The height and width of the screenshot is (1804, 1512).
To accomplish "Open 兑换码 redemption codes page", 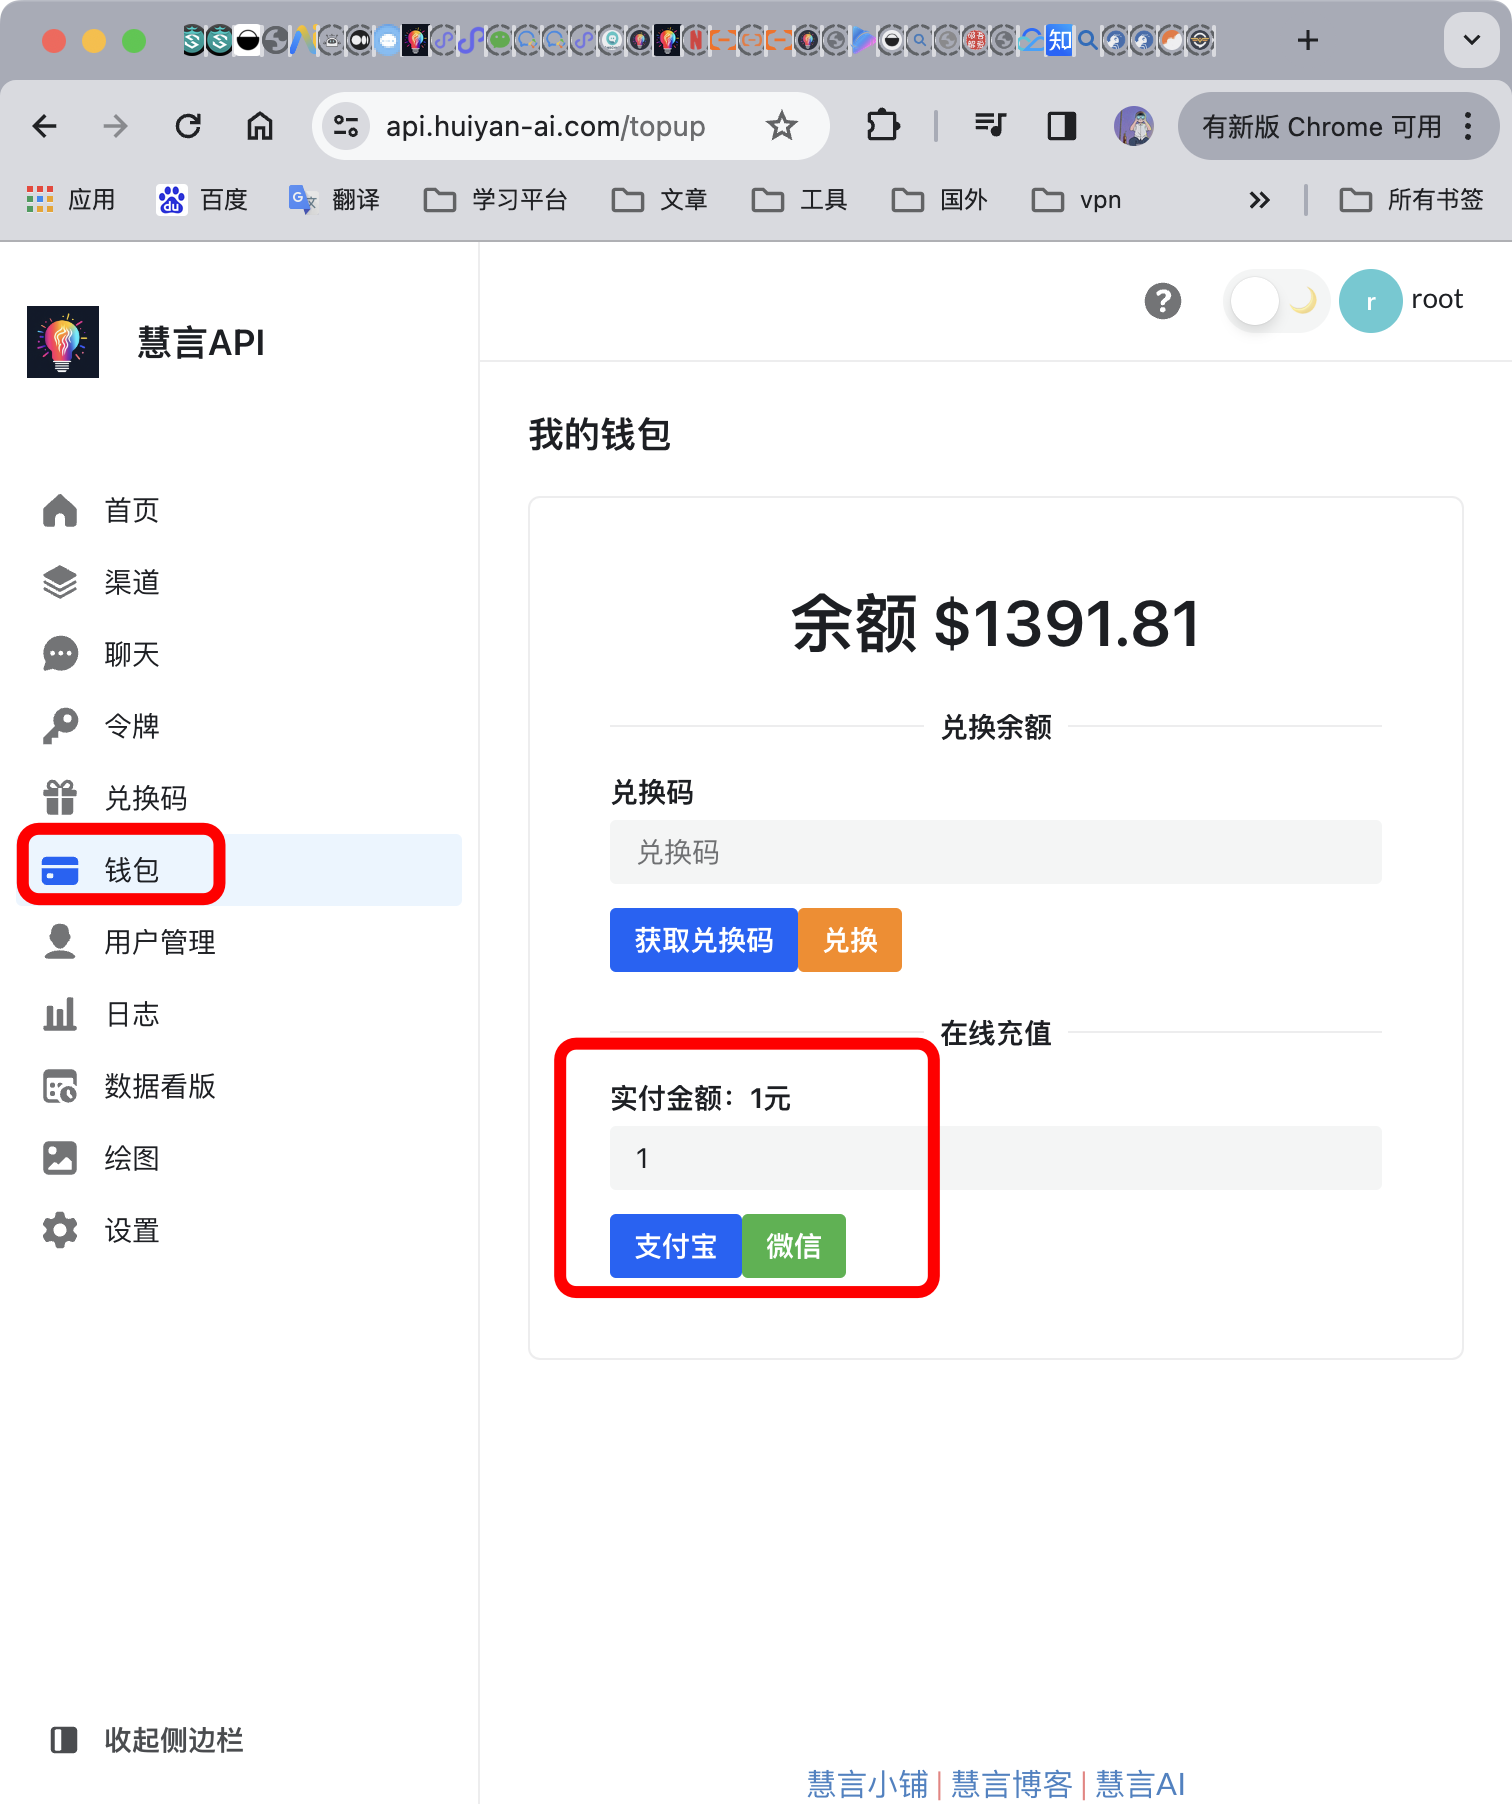I will (145, 799).
